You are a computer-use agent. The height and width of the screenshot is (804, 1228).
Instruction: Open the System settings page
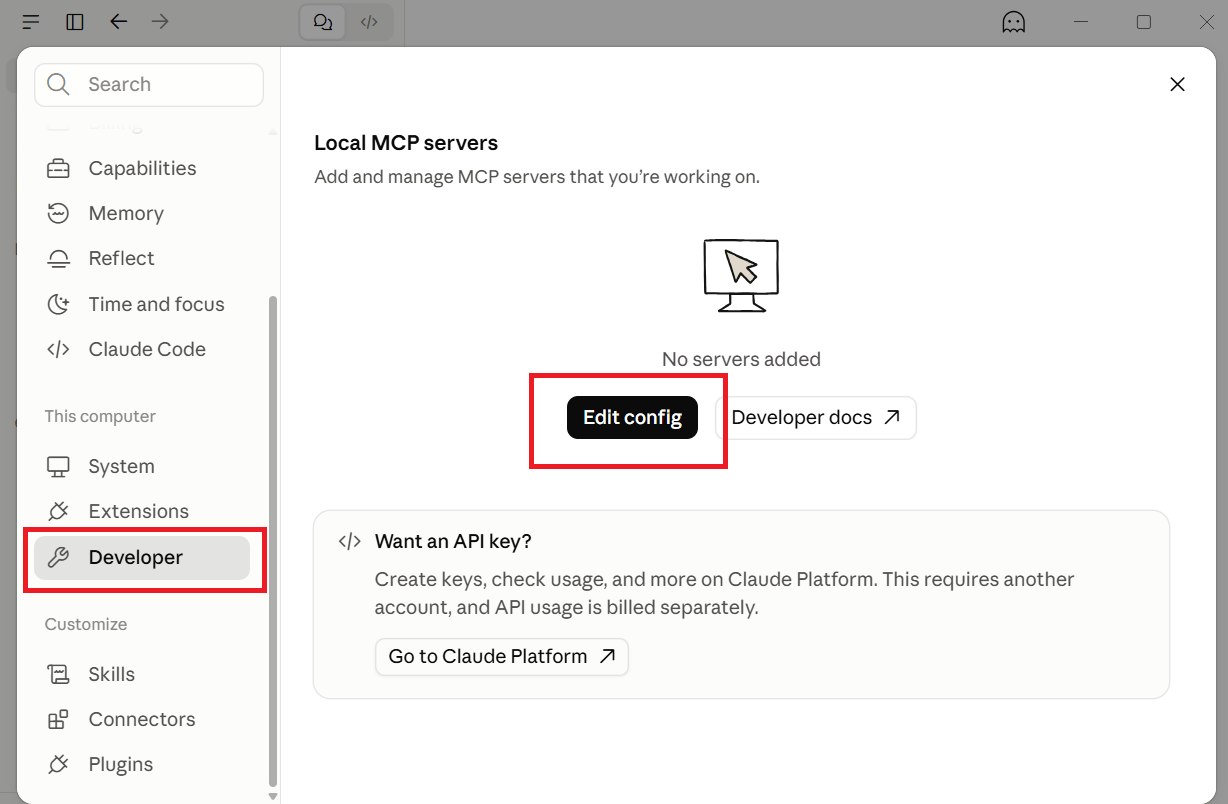(142, 467)
